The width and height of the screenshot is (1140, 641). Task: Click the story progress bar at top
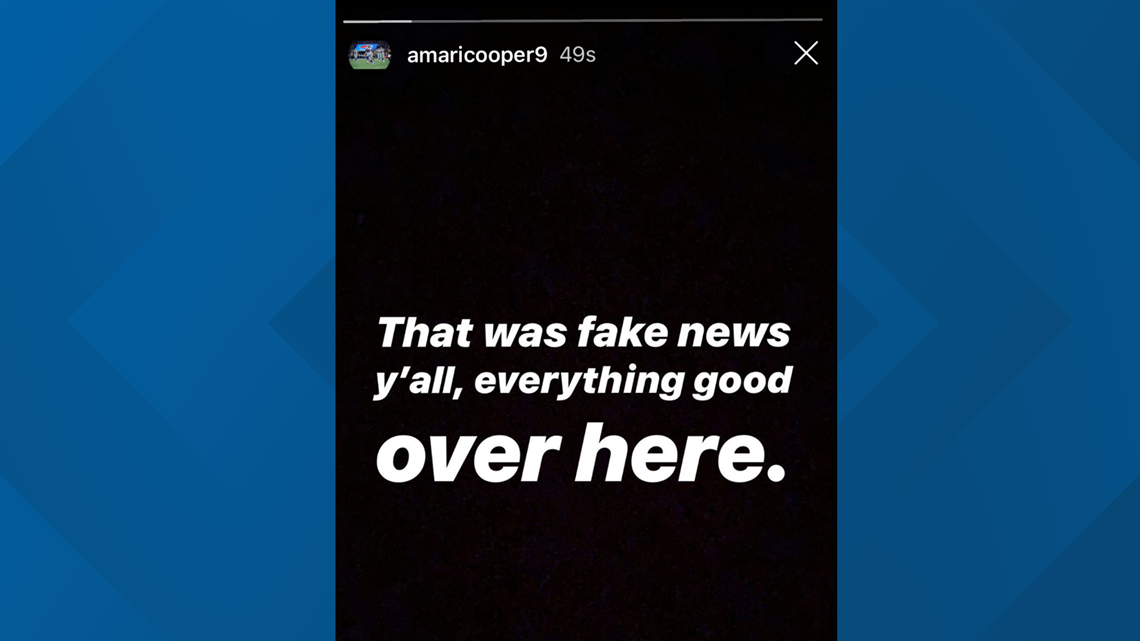582,20
